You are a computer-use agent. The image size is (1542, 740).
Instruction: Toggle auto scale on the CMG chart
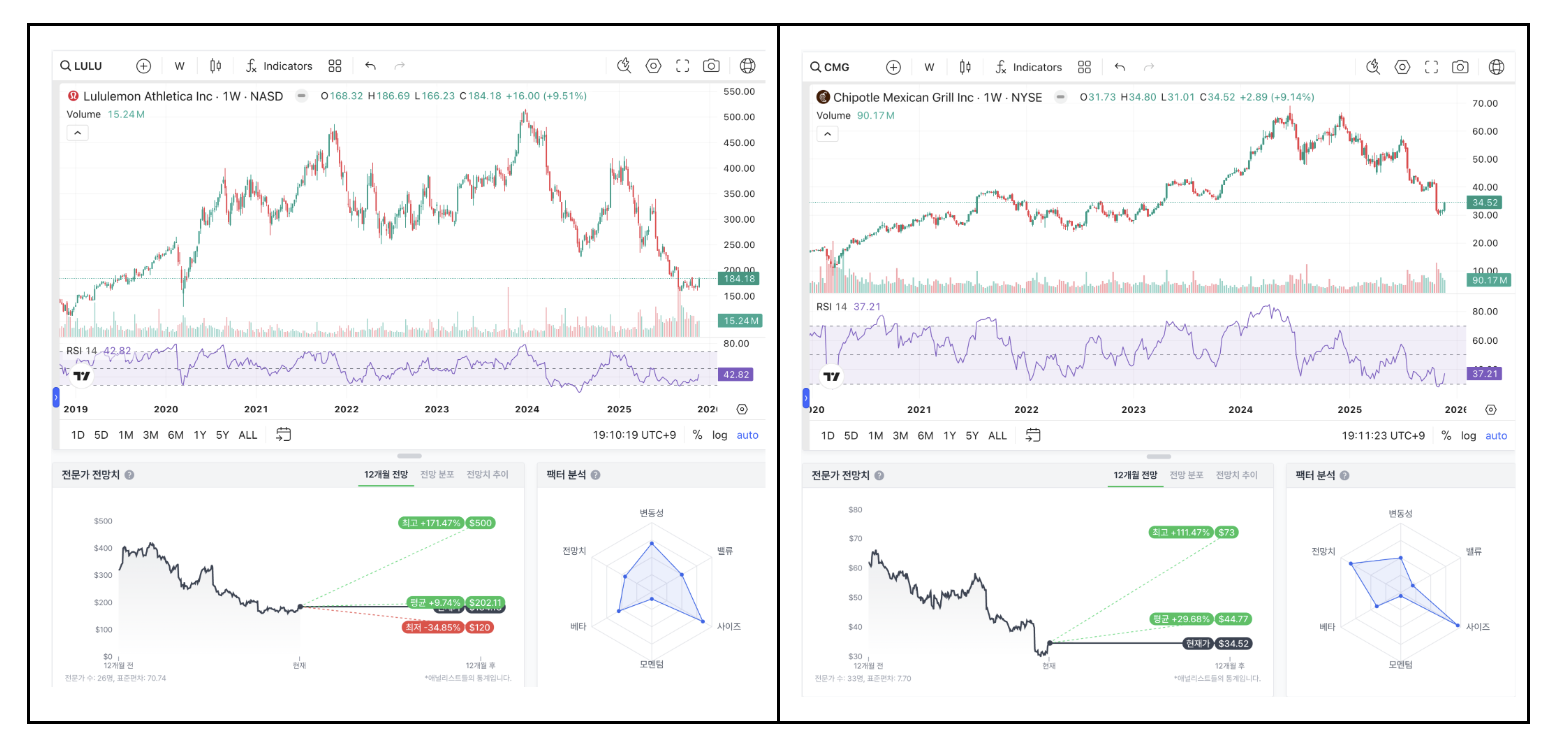(1496, 435)
